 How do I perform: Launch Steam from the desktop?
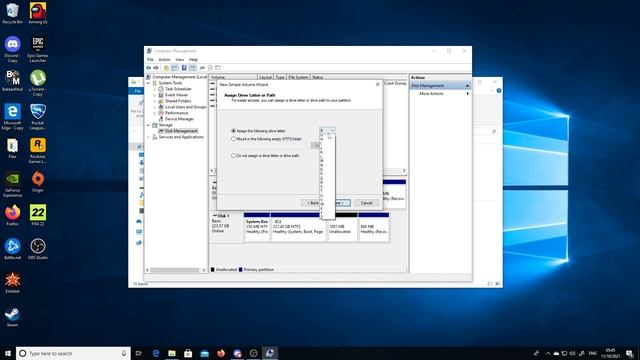[12, 316]
